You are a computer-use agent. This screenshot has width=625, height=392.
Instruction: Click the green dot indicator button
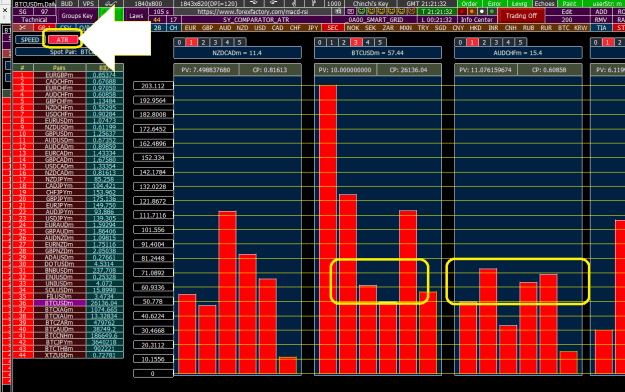(492, 12)
